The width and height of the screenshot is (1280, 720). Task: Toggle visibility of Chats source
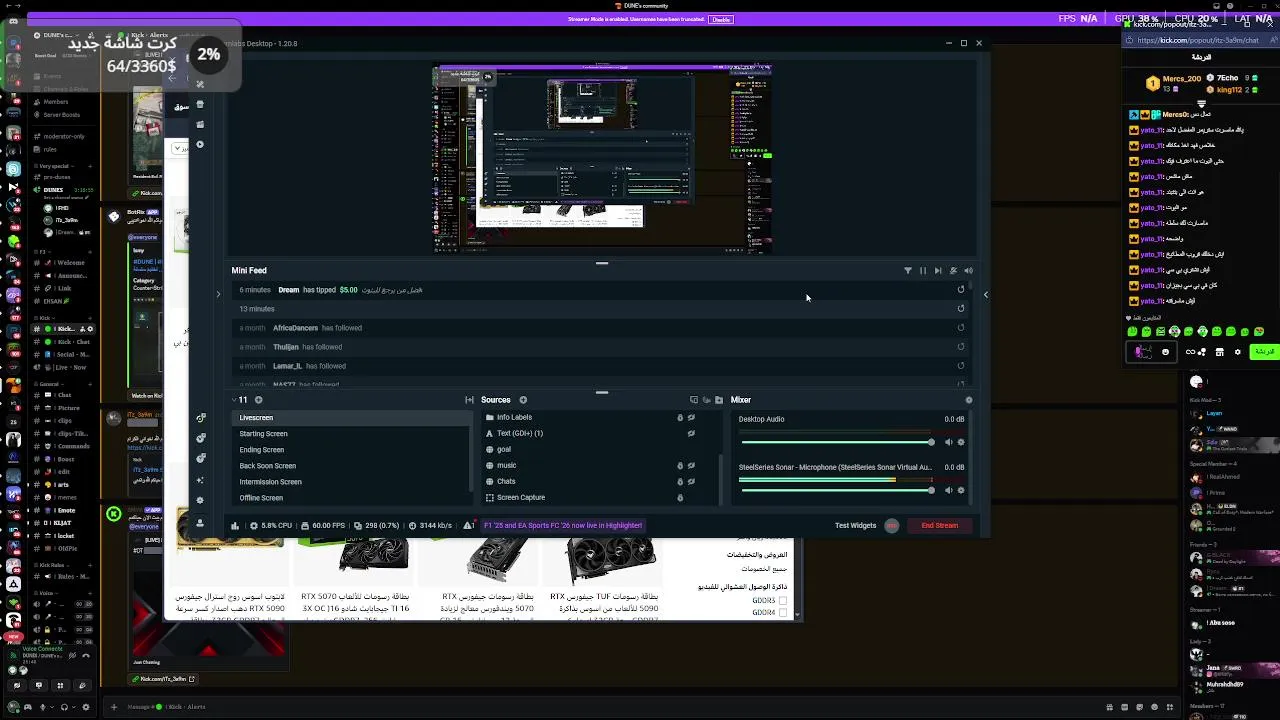691,482
